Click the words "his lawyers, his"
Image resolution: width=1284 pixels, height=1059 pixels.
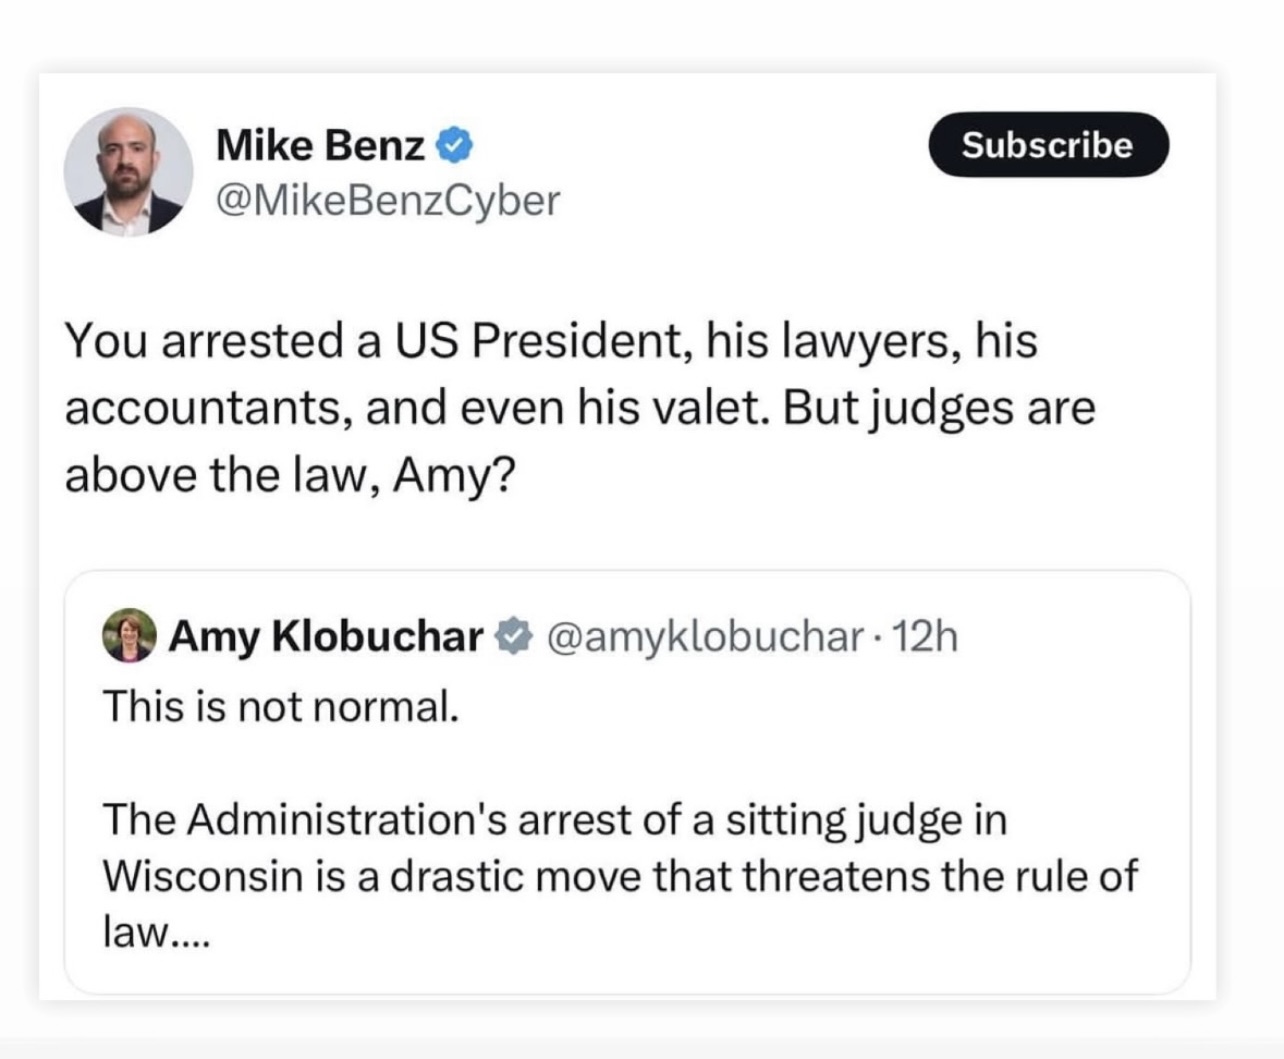(871, 341)
